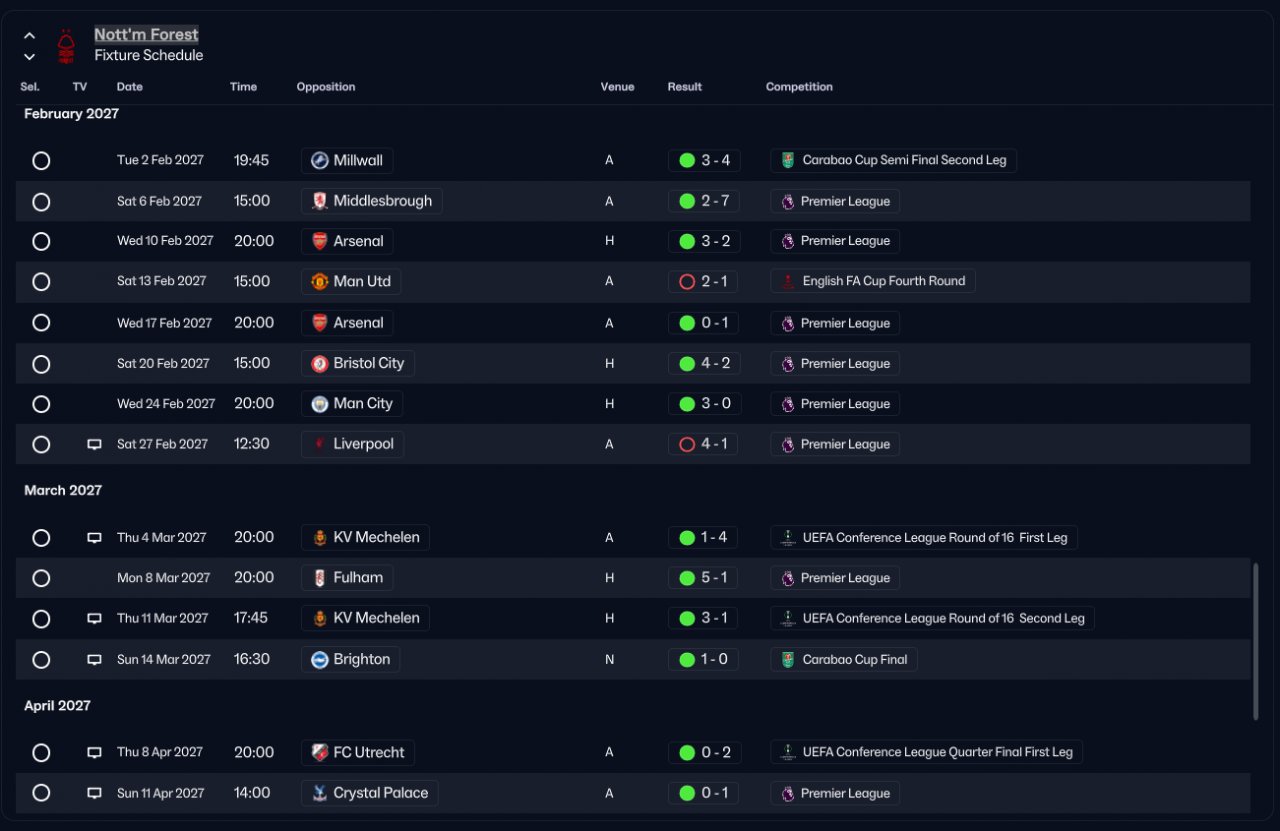Click the up chevron beside Nott'm Forest
The image size is (1280, 831).
click(x=29, y=36)
